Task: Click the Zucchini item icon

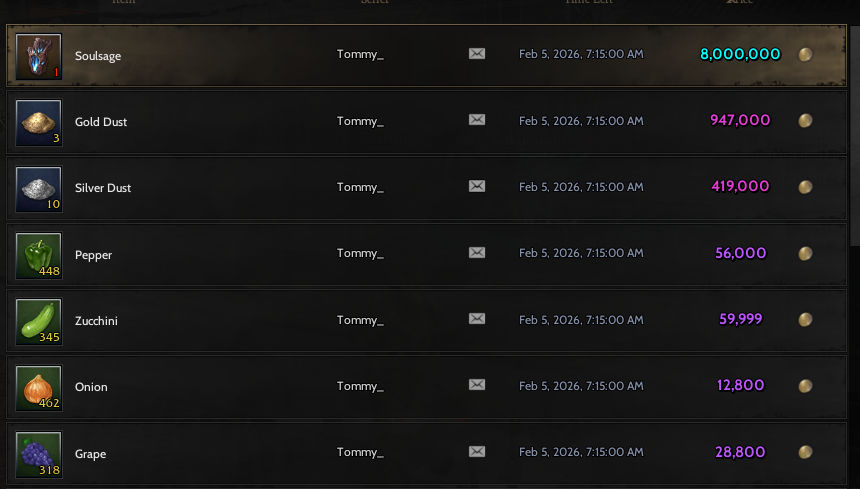Action: (x=38, y=321)
